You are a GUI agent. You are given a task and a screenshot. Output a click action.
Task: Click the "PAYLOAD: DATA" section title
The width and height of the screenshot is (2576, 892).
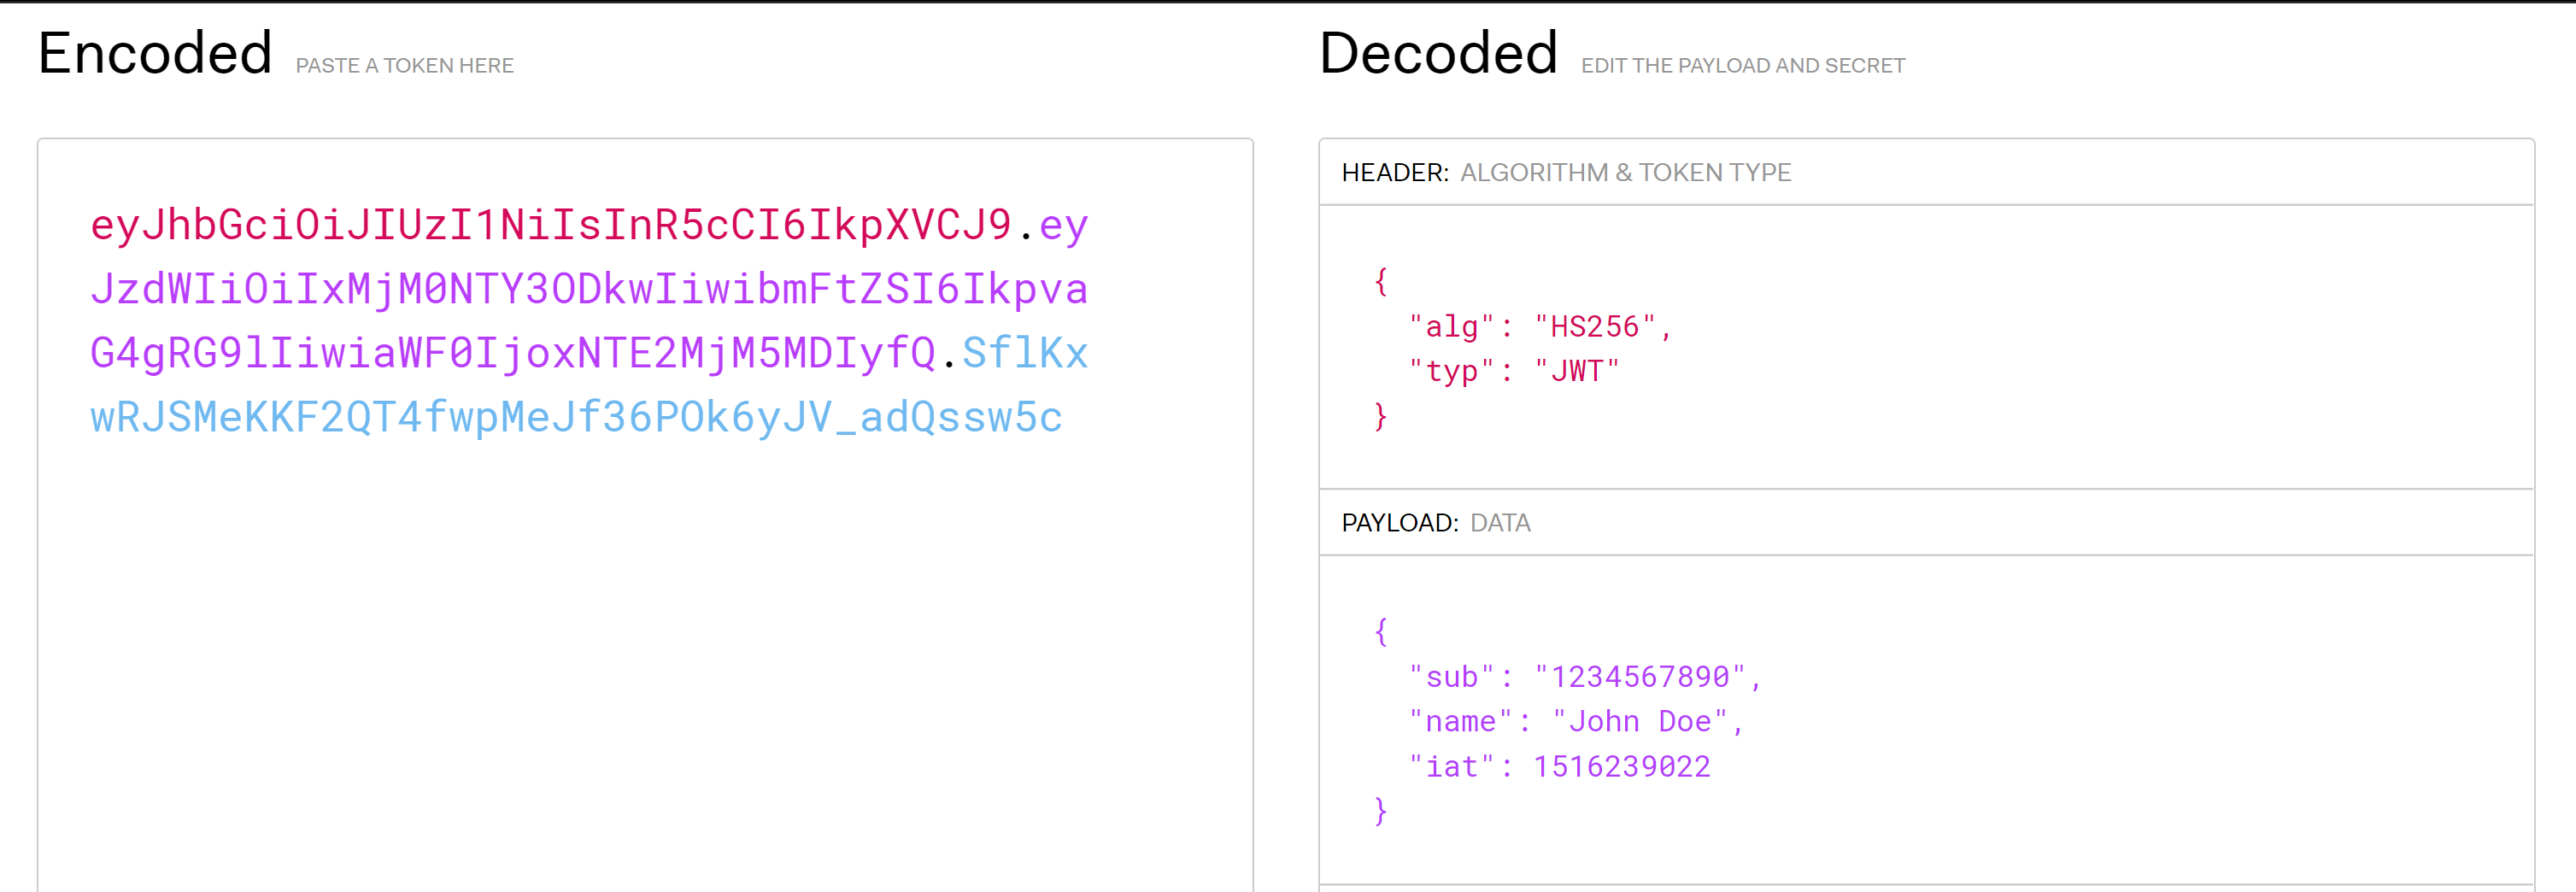(x=1435, y=523)
